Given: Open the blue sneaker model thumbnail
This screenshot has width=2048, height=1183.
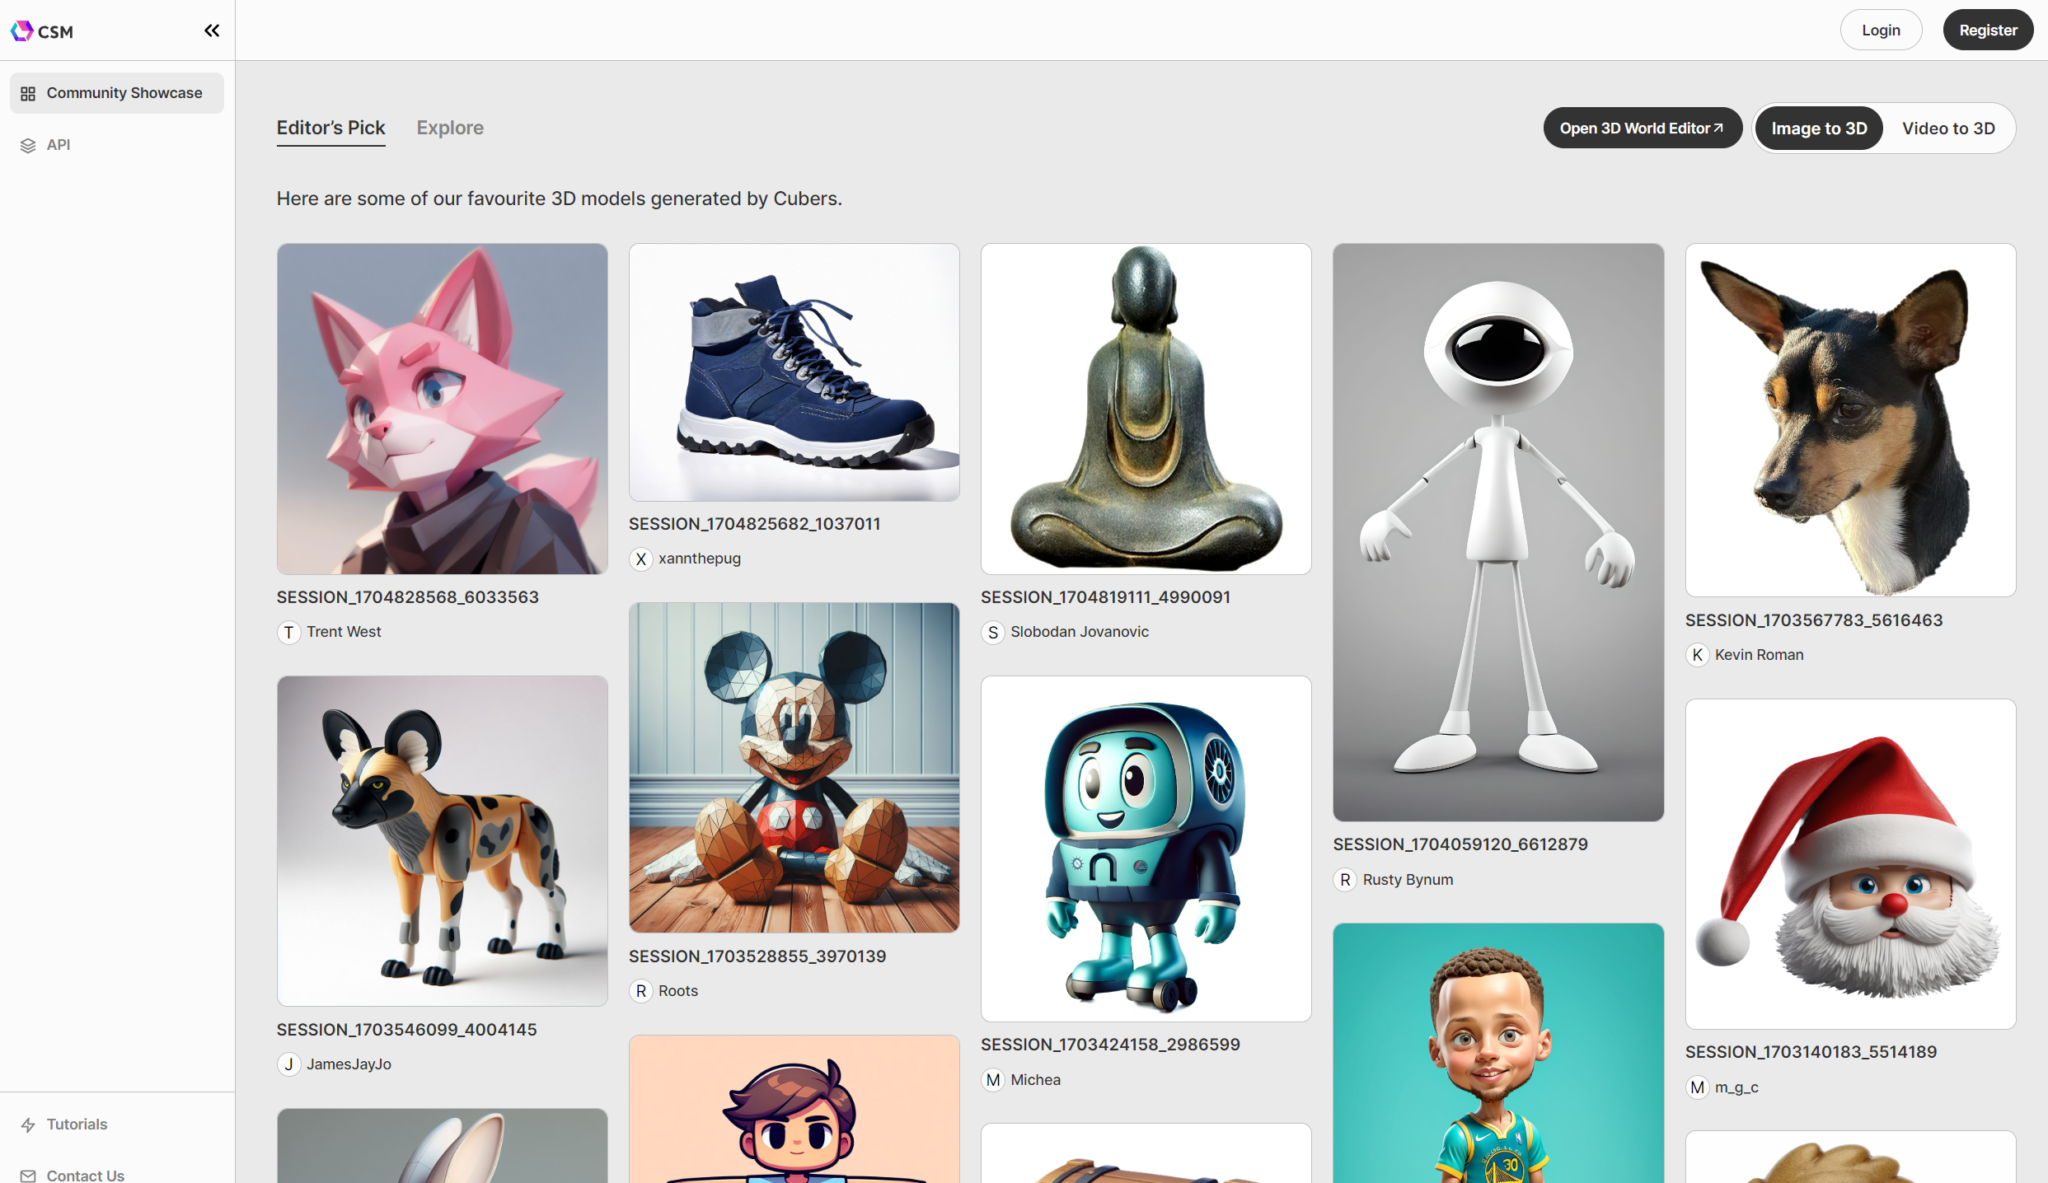Looking at the screenshot, I should click(x=794, y=372).
